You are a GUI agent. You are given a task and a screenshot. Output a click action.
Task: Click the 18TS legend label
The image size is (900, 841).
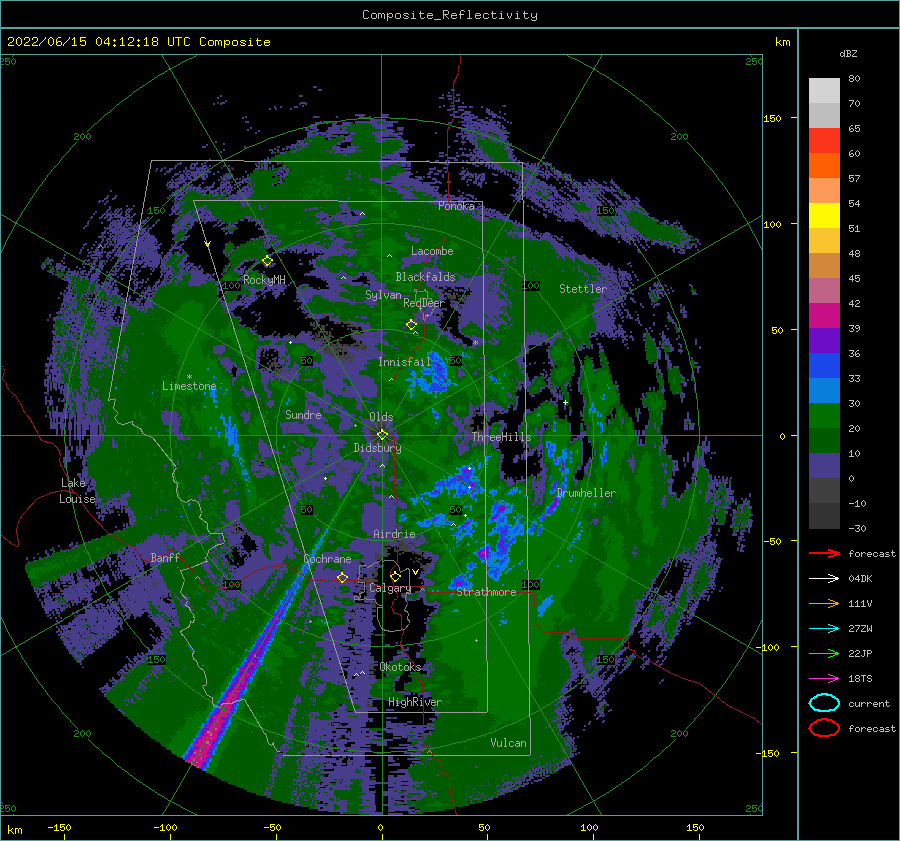(x=860, y=679)
